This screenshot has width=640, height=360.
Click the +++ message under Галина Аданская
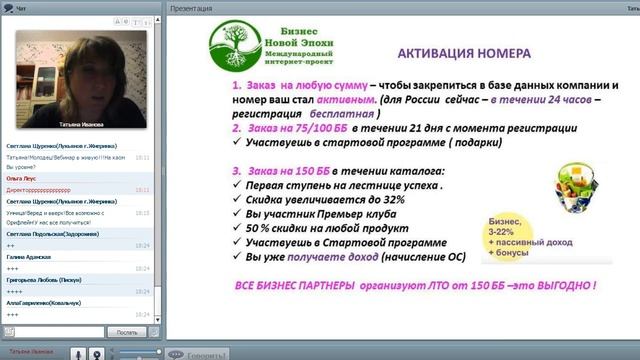13,269
